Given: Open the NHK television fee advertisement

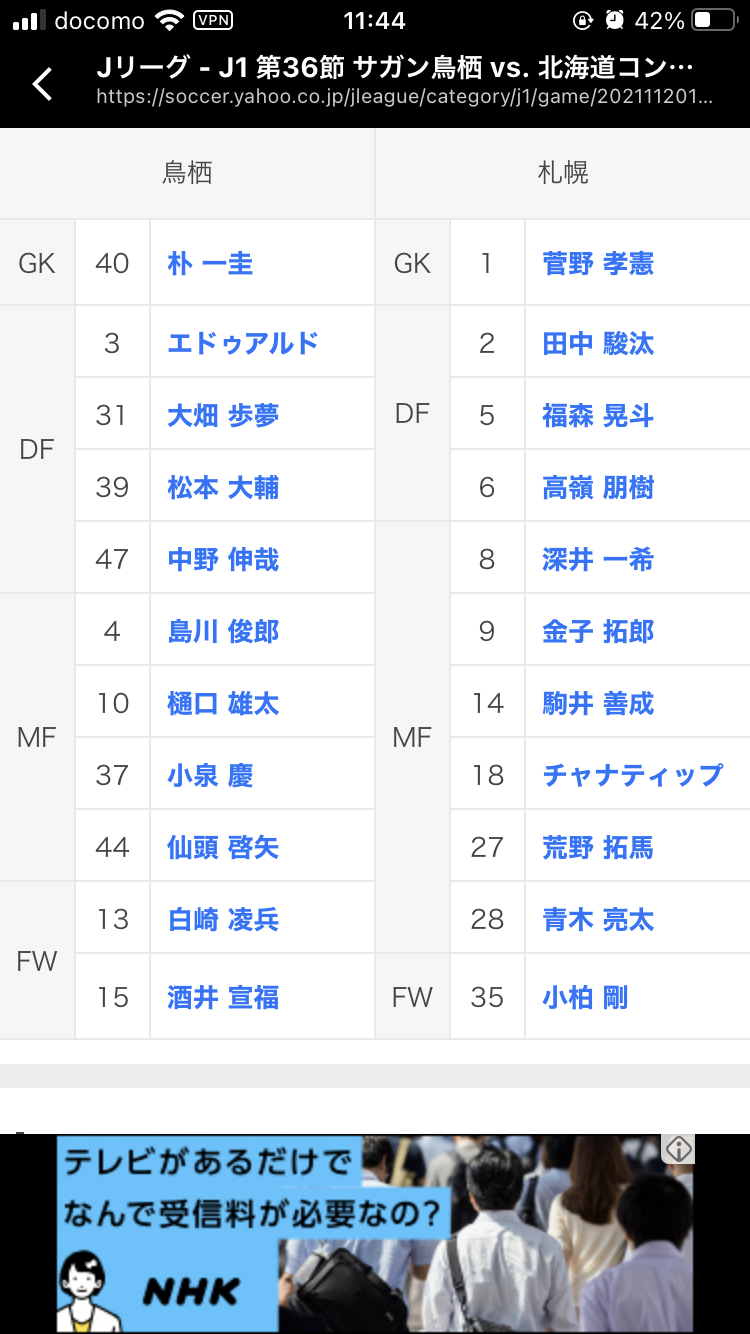Looking at the screenshot, I should 400,1233.
